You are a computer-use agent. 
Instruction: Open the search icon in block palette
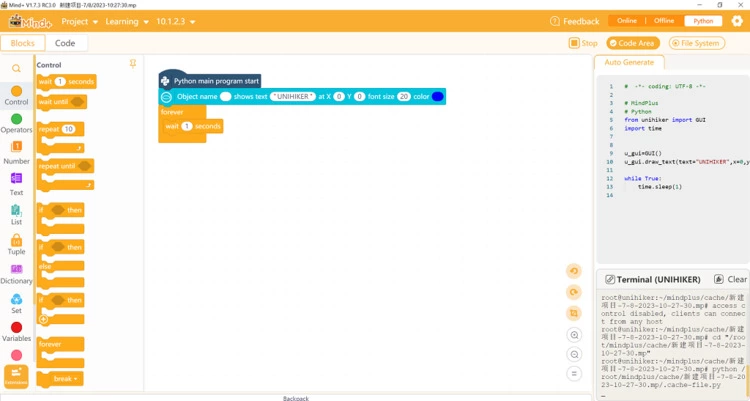tap(16, 69)
